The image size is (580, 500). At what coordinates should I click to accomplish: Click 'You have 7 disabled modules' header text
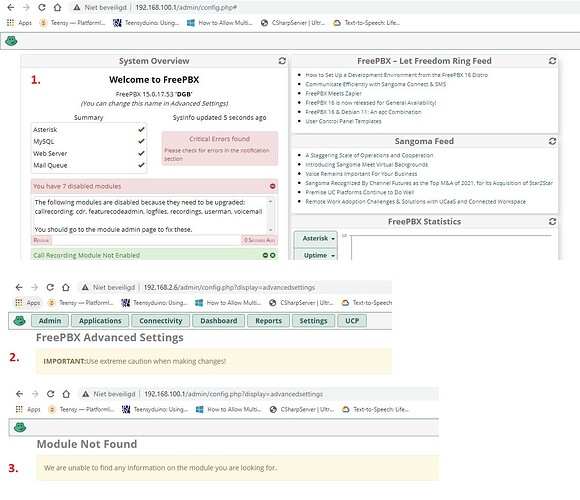point(77,186)
